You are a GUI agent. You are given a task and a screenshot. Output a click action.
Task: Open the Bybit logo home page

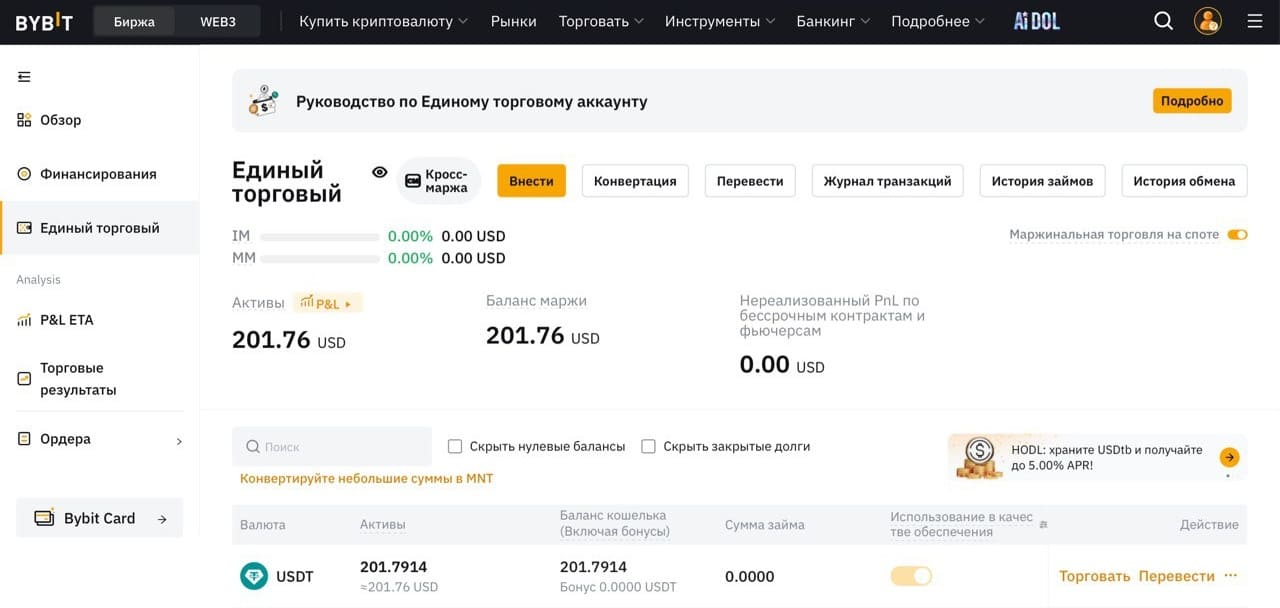tap(43, 21)
